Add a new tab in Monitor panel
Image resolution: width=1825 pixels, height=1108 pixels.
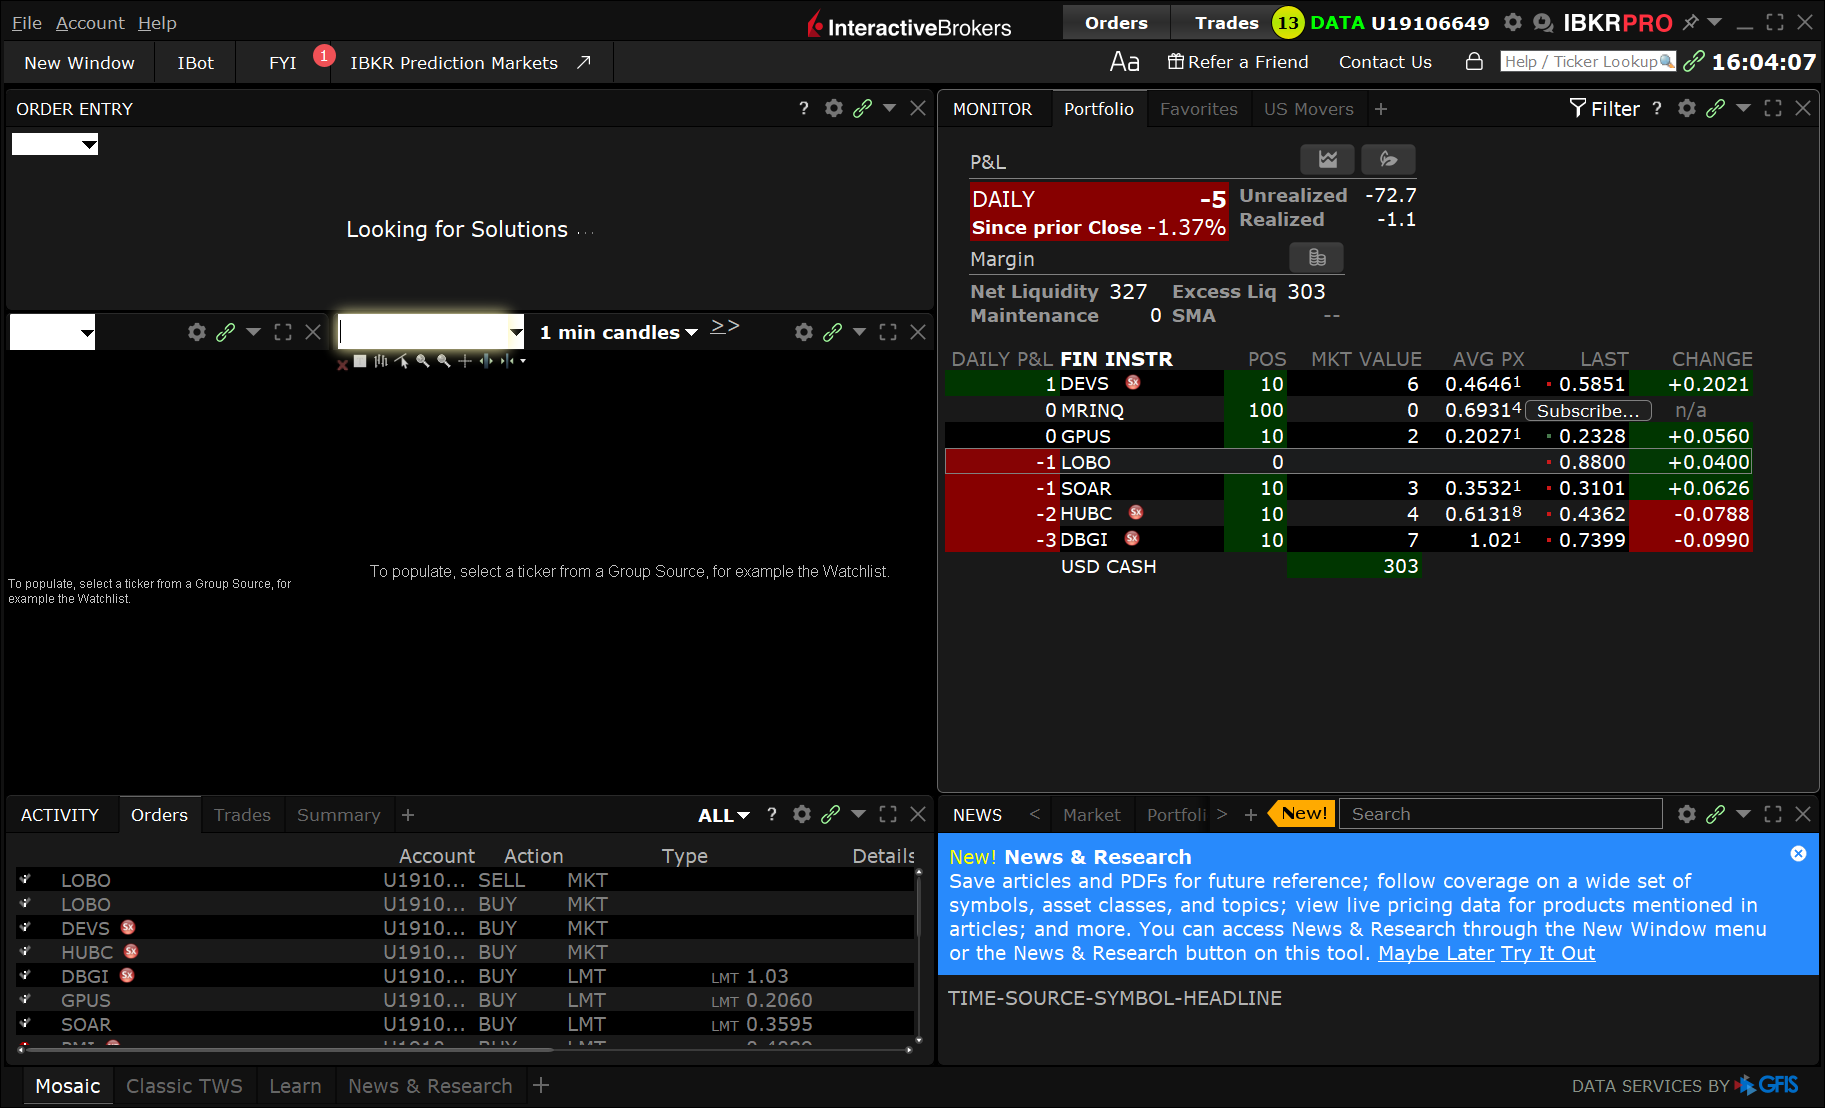[x=1381, y=109]
